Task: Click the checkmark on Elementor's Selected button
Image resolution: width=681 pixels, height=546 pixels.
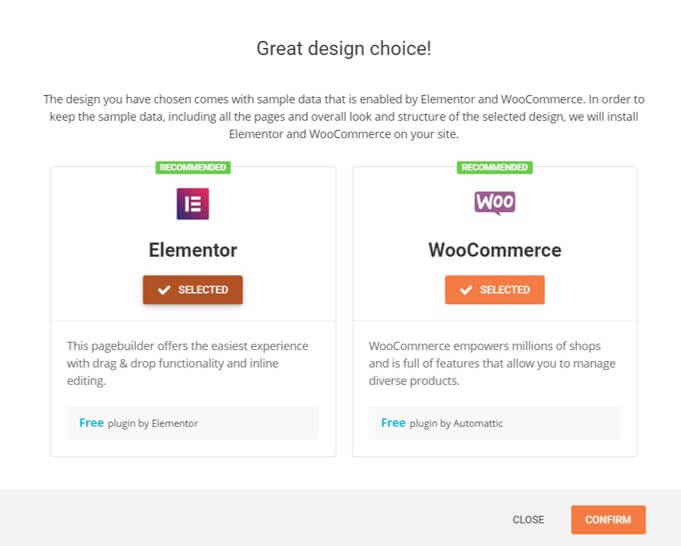Action: point(165,290)
